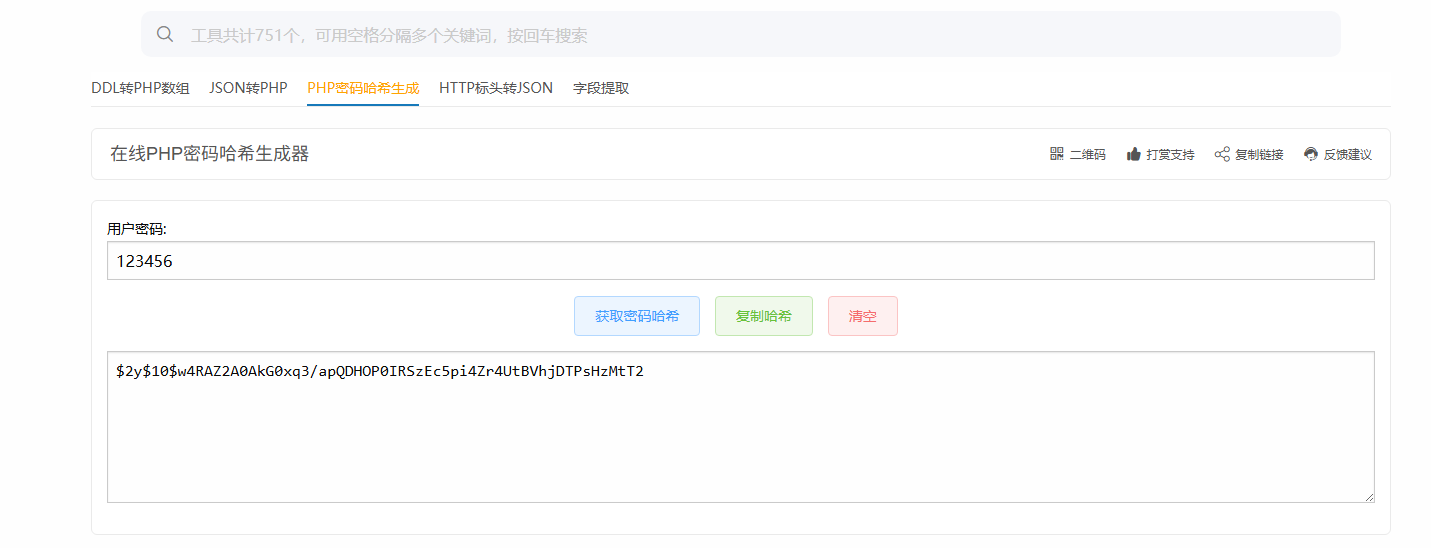Click the search magnifier icon
Viewport: 1431px width, 548px height.
[165, 35]
